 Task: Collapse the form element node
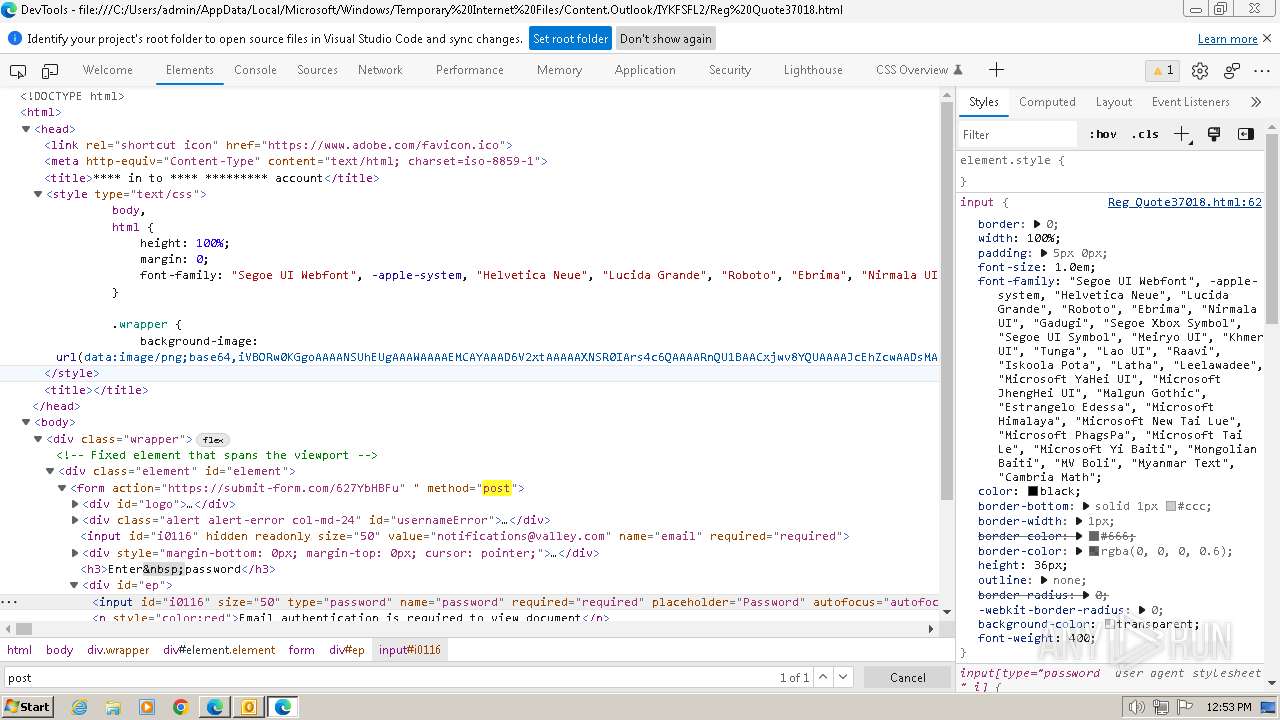click(x=62, y=488)
